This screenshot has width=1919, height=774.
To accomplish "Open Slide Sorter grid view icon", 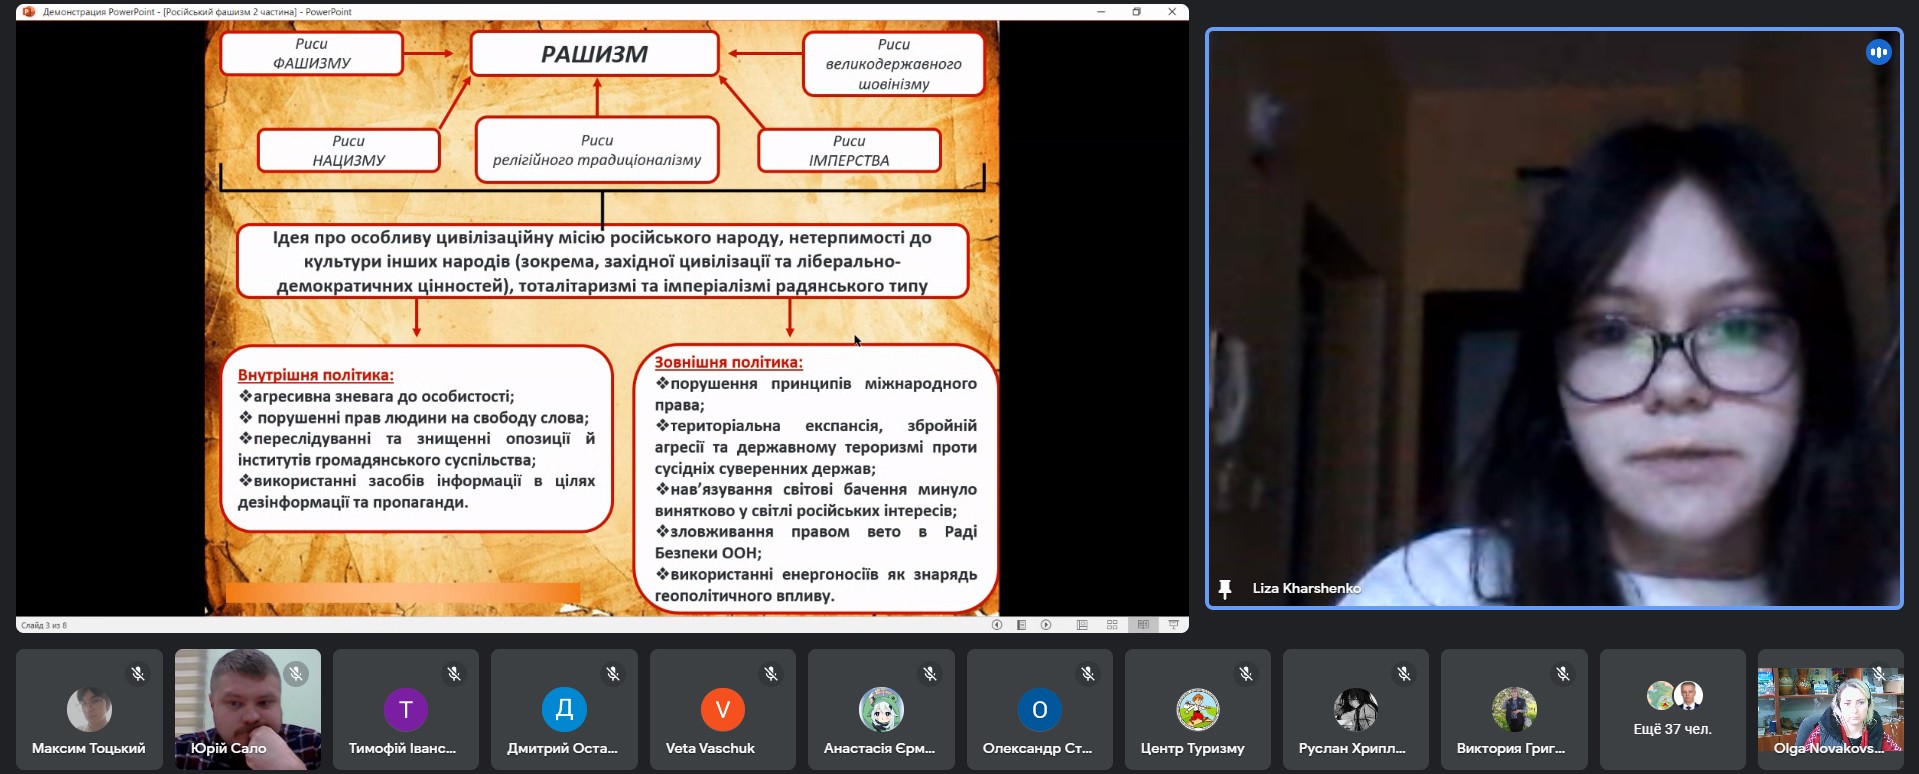I will 1112,625.
